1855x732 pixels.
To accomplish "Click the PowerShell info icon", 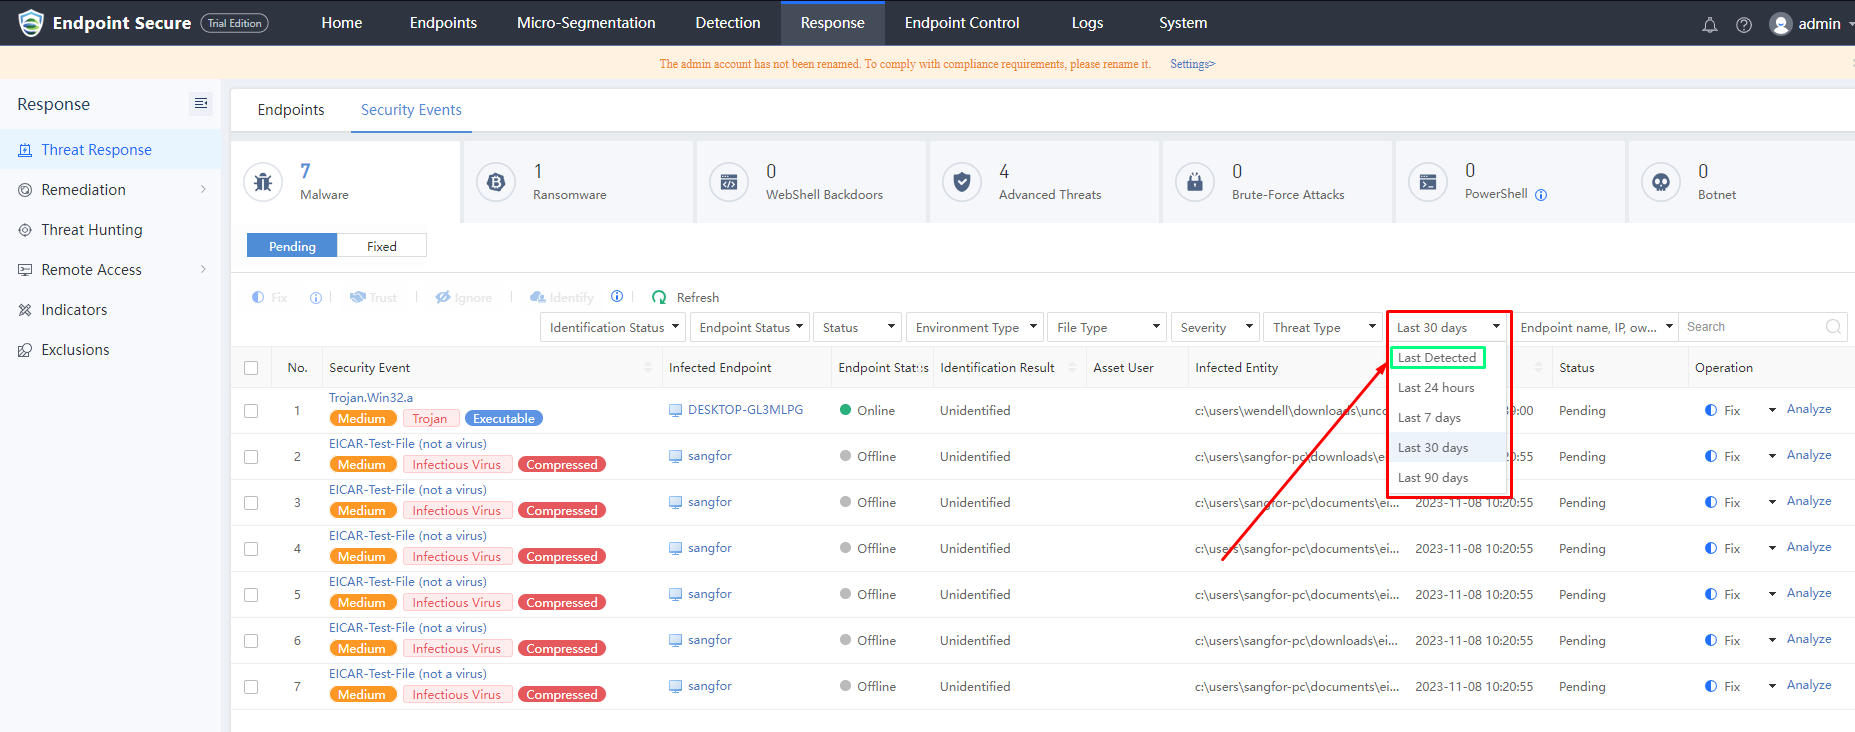I will tap(1541, 195).
